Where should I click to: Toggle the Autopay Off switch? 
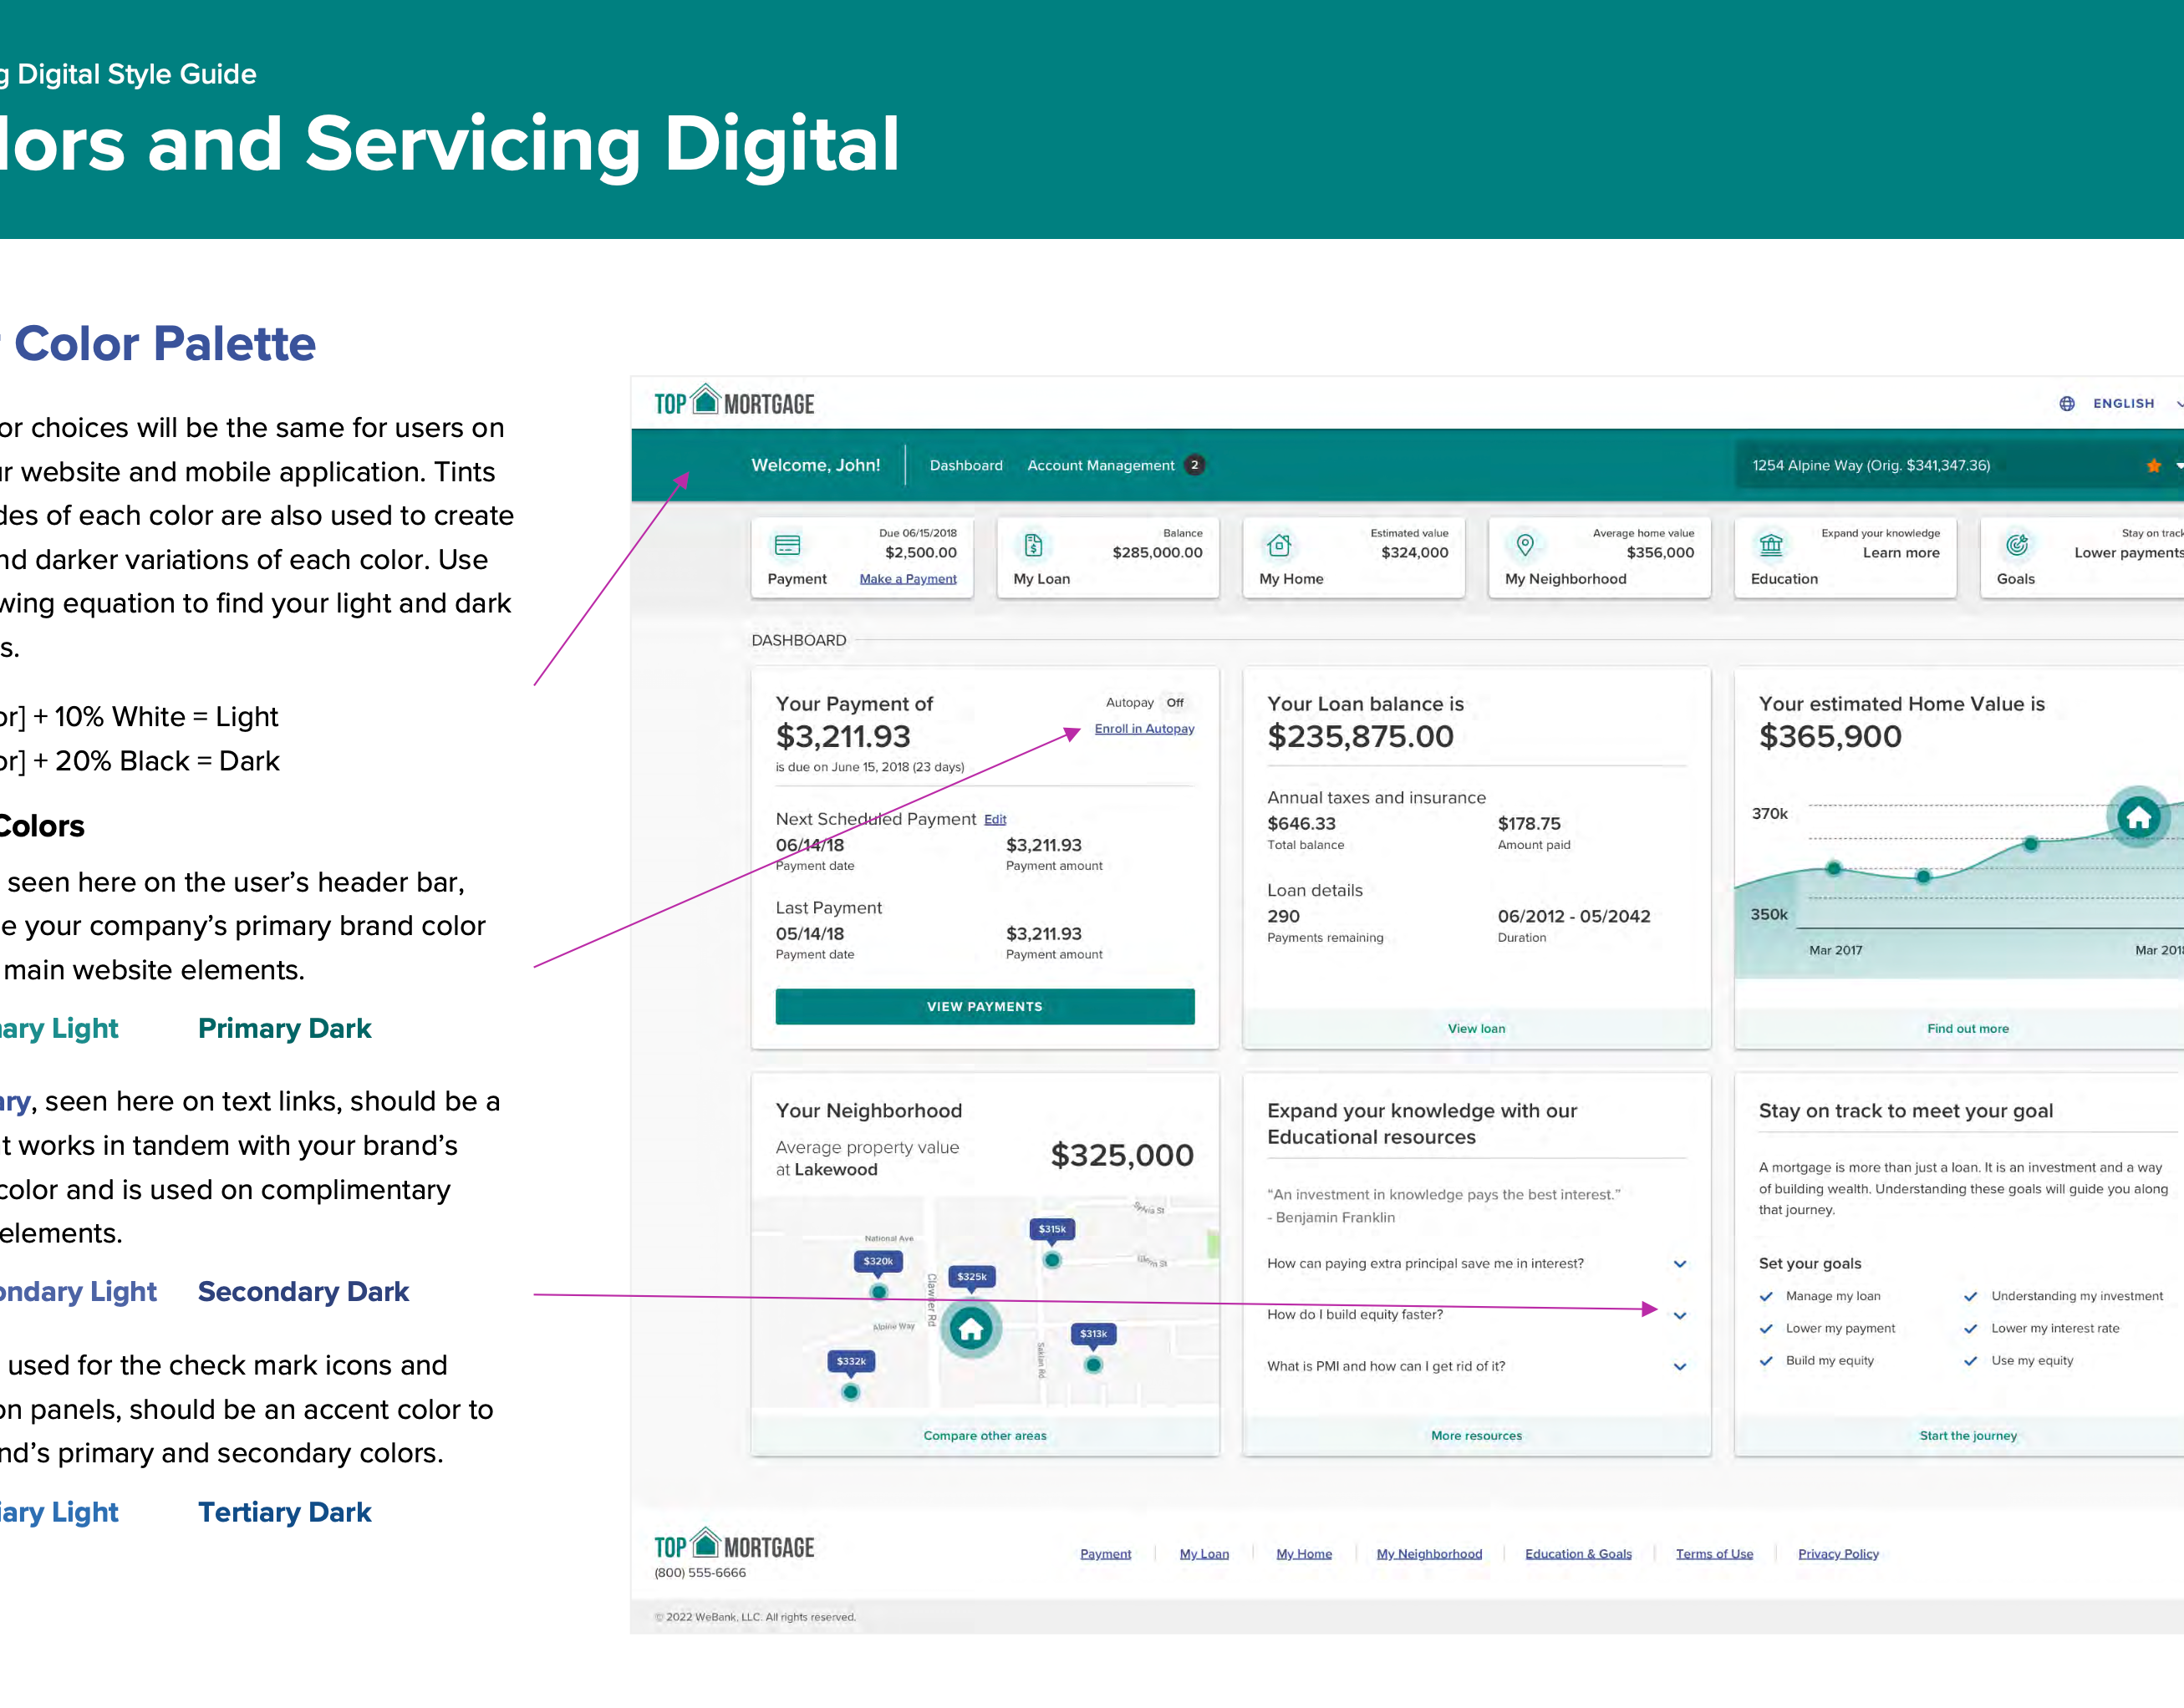coord(1174,703)
